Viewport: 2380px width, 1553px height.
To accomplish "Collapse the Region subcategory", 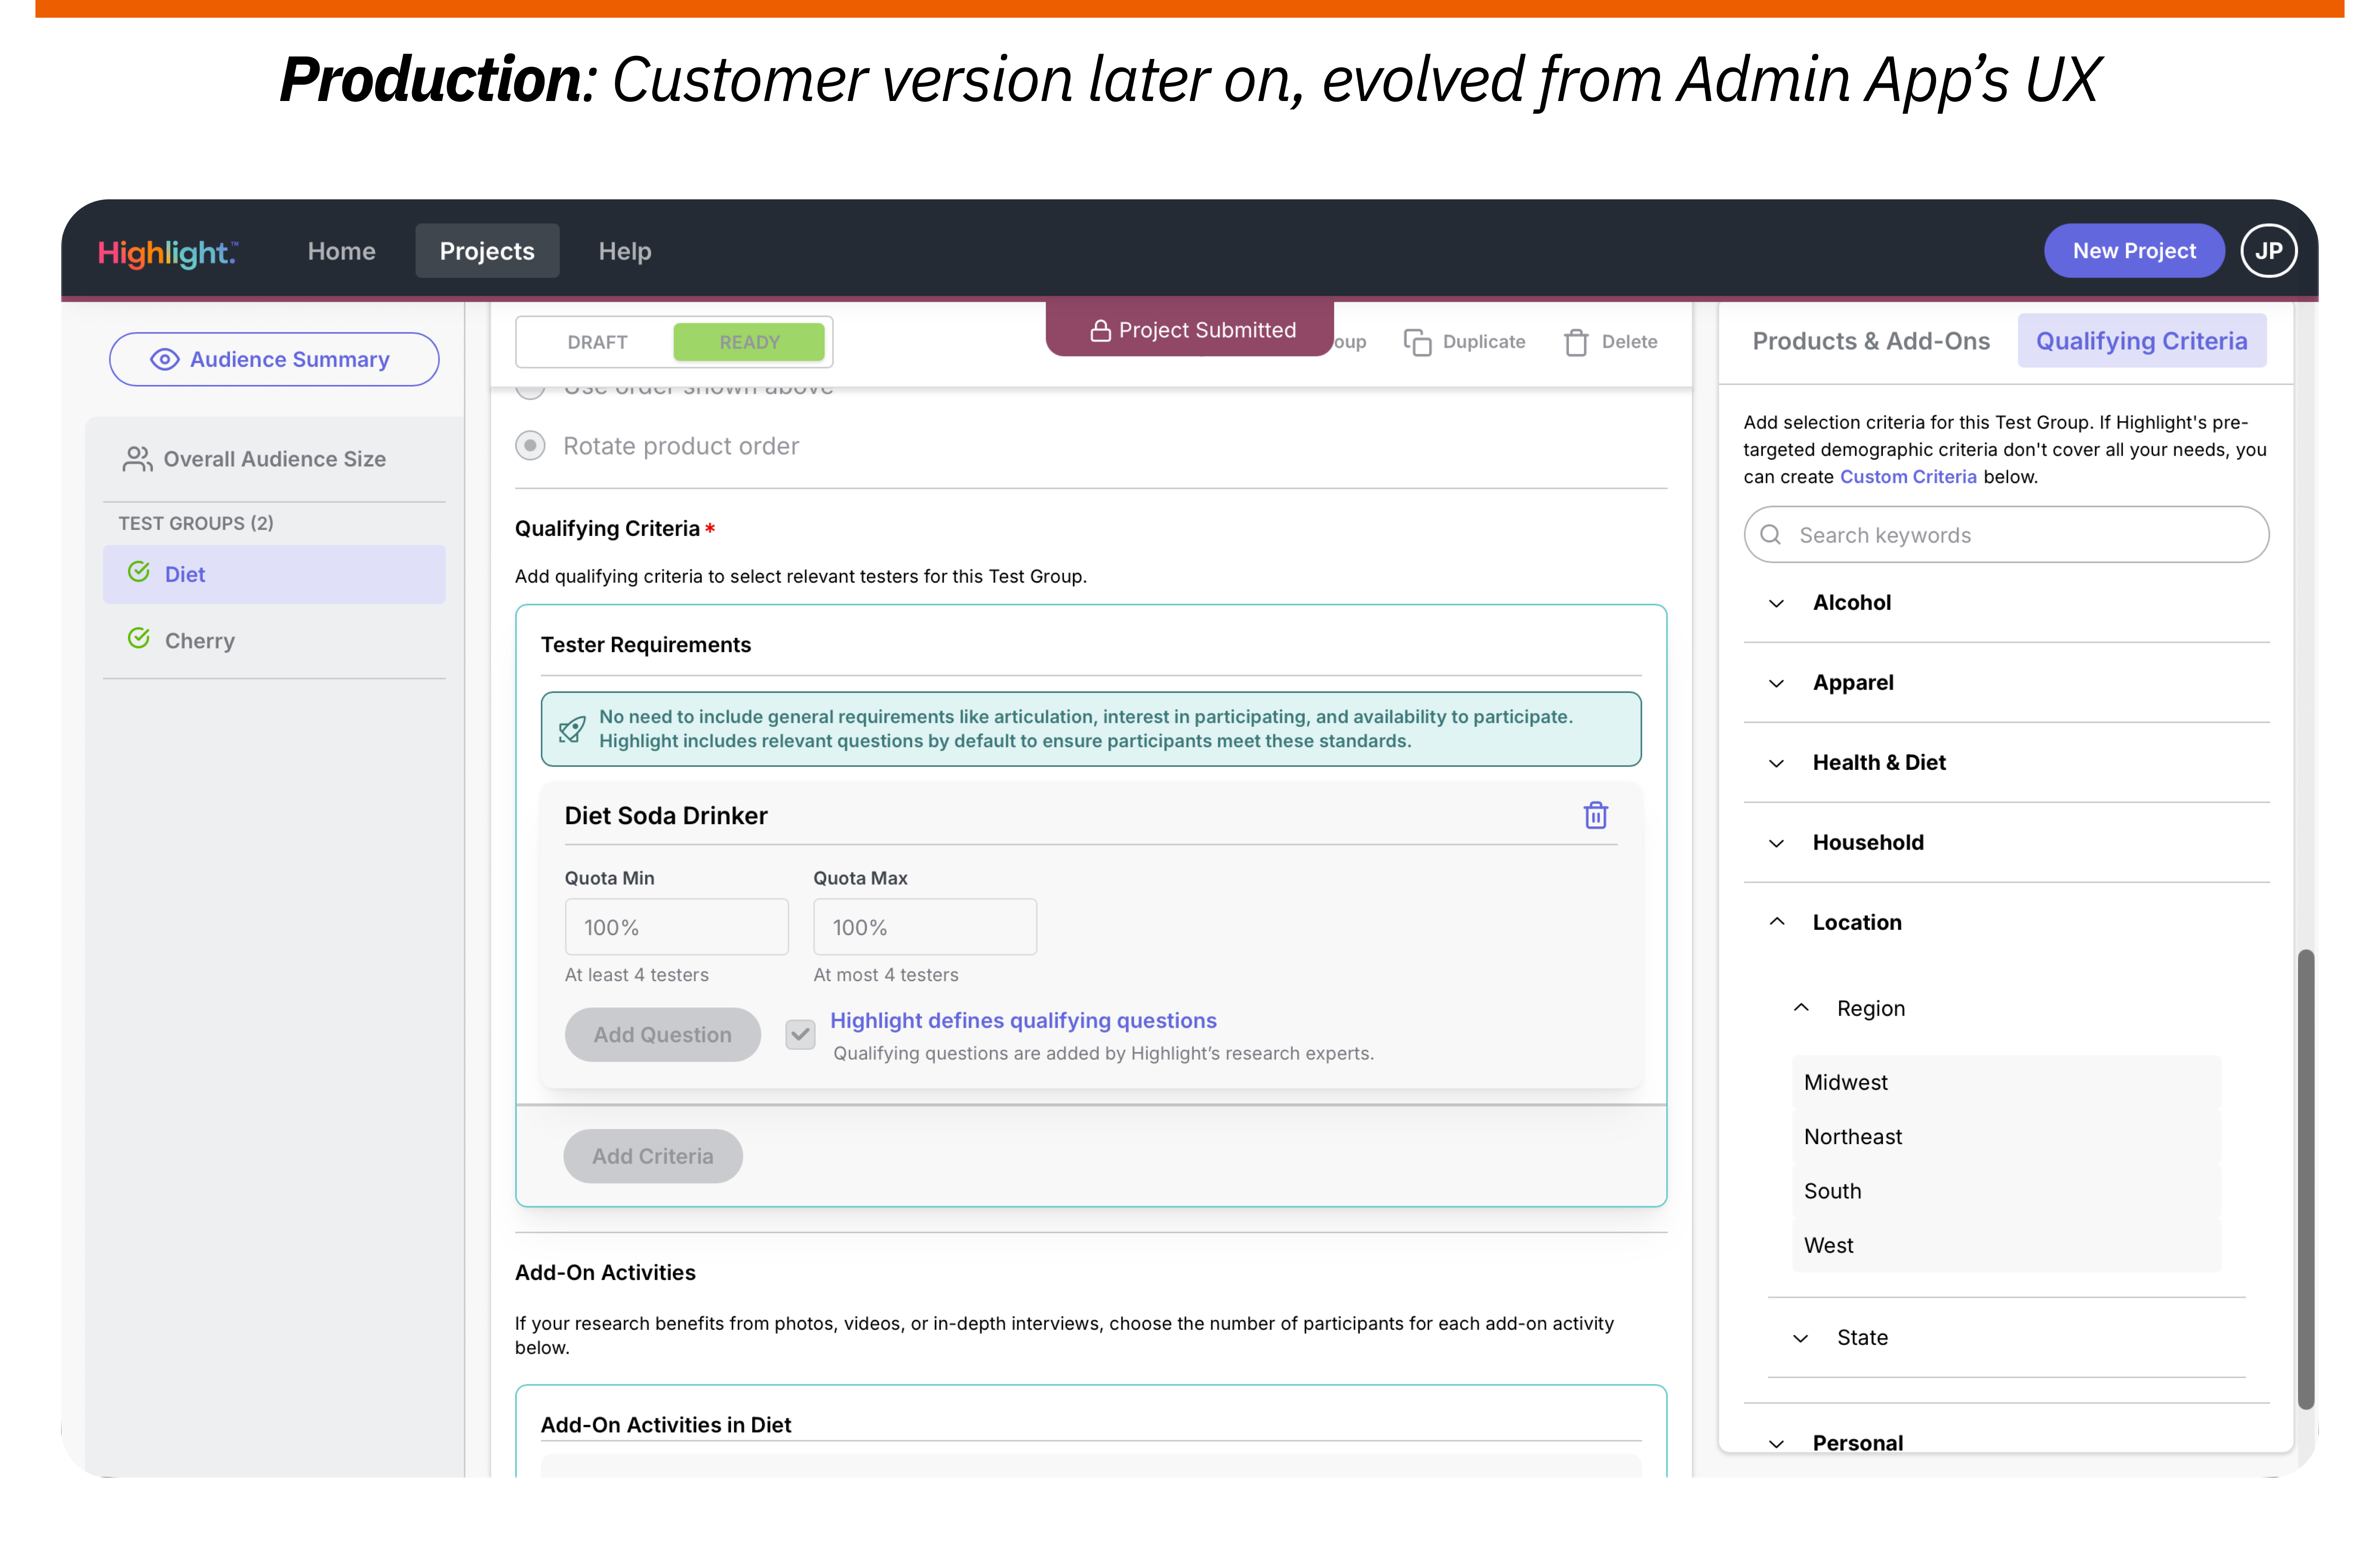I will [2006, 1008].
